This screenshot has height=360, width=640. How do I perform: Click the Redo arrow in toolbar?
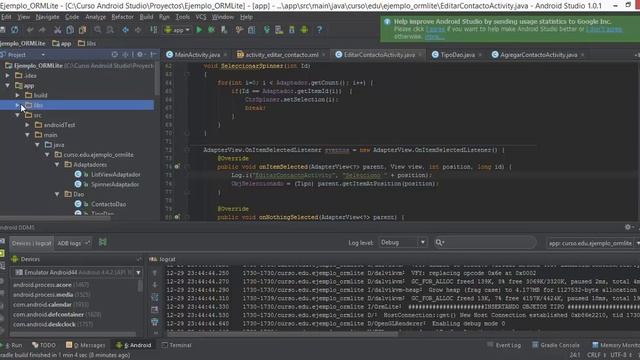click(42, 30)
